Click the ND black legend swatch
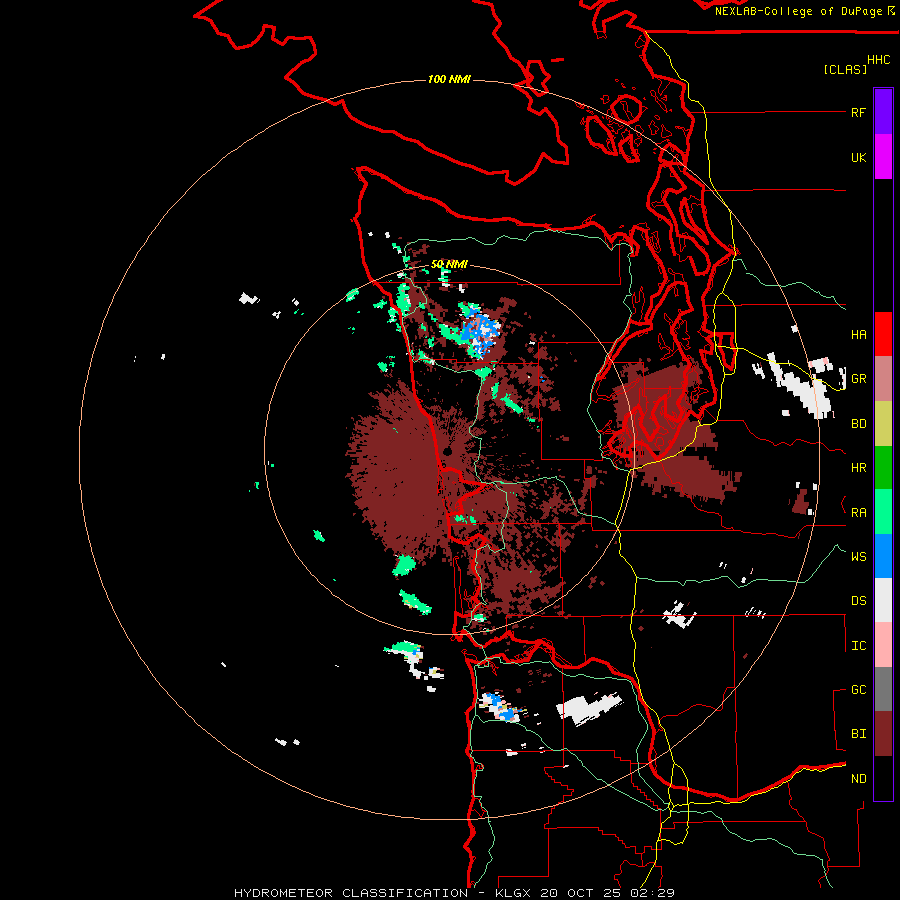900x900 pixels. [x=883, y=778]
